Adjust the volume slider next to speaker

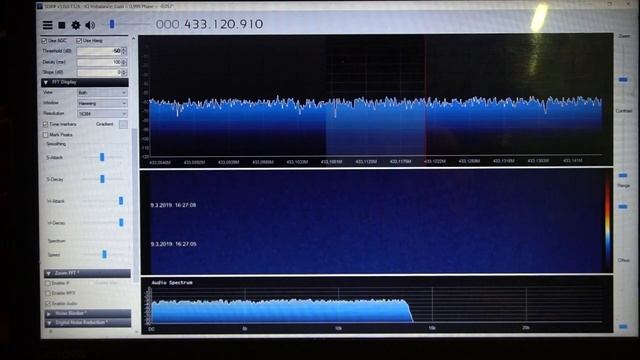(112, 24)
